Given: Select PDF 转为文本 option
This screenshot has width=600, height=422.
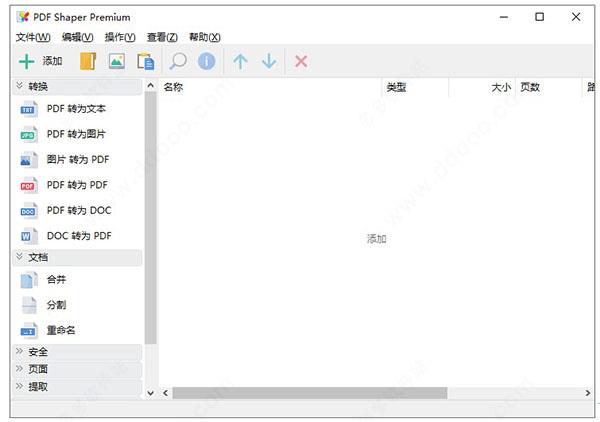Looking at the screenshot, I should point(76,109).
